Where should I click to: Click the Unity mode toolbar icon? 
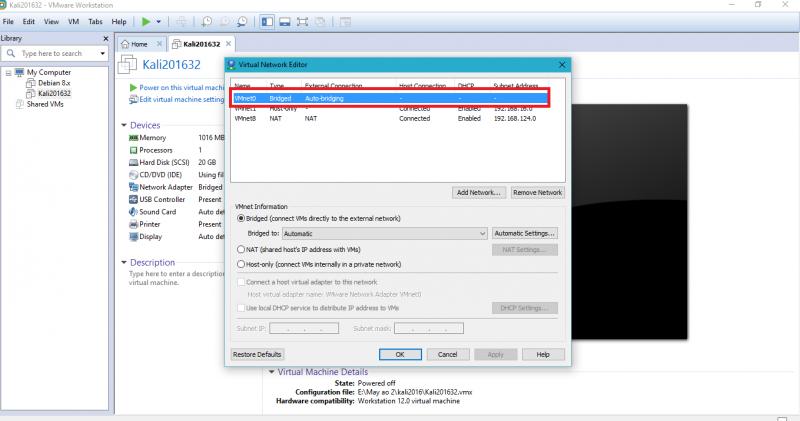click(x=320, y=21)
